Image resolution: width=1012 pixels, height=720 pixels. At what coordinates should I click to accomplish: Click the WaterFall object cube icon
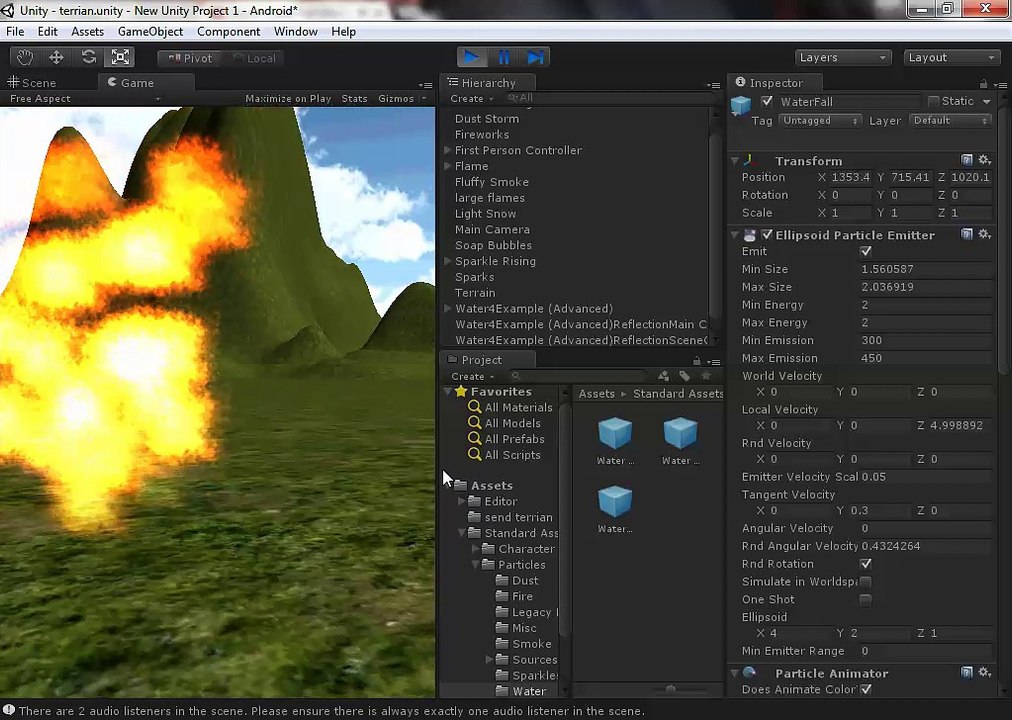point(741,105)
